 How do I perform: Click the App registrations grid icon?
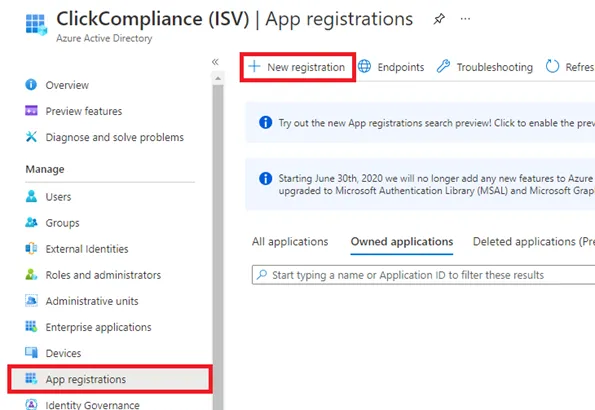point(31,378)
